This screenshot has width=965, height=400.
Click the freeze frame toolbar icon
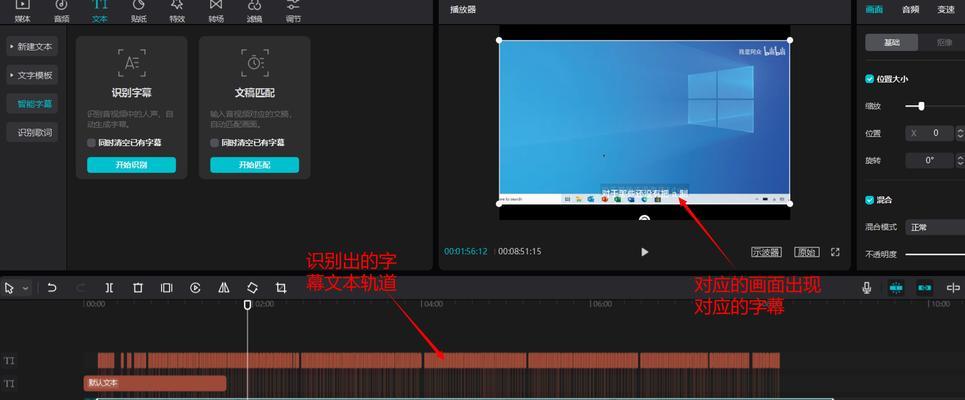pos(166,287)
